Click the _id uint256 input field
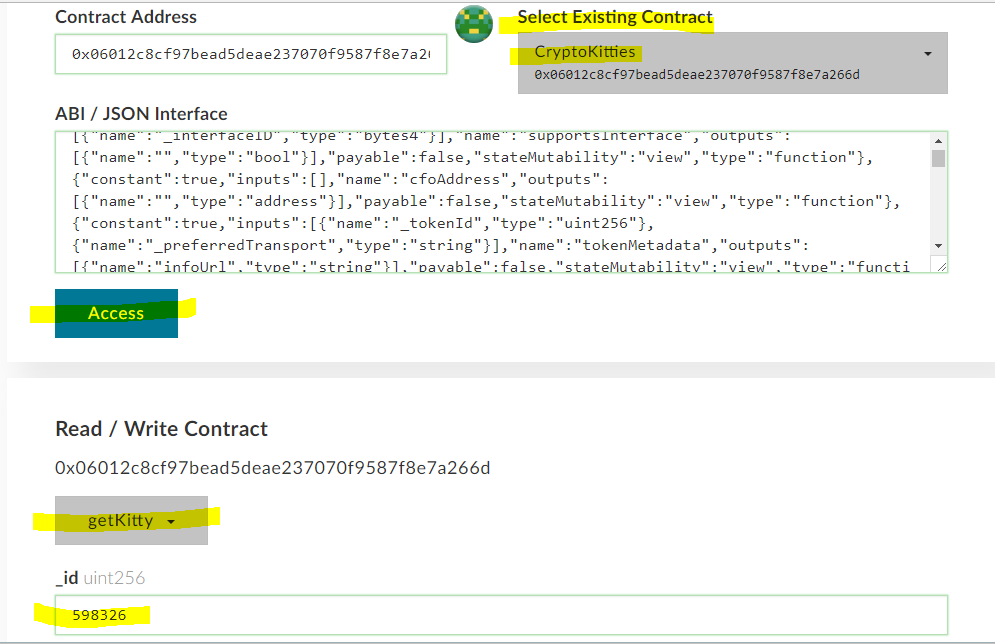Image resolution: width=995 pixels, height=644 pixels. click(501, 615)
